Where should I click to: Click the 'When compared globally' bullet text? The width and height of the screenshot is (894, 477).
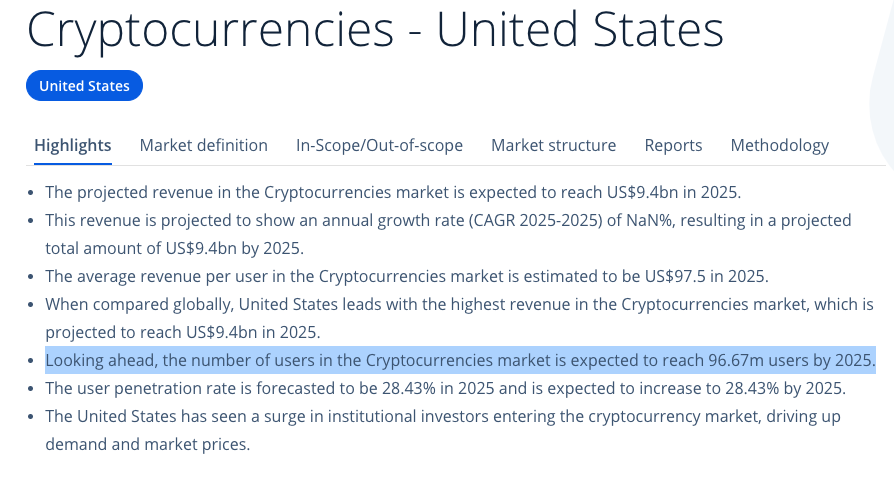tap(460, 318)
